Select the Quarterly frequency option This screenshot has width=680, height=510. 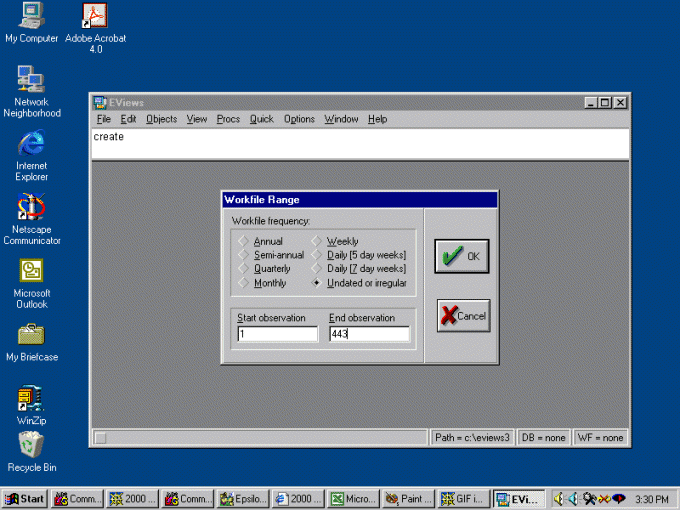pyautogui.click(x=244, y=269)
